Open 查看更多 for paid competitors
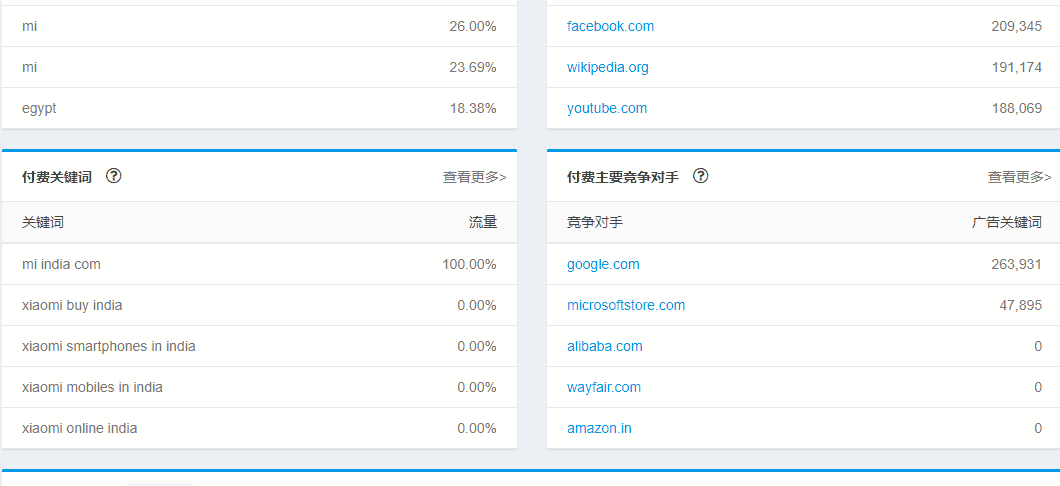This screenshot has width=1060, height=486. coord(1019,177)
